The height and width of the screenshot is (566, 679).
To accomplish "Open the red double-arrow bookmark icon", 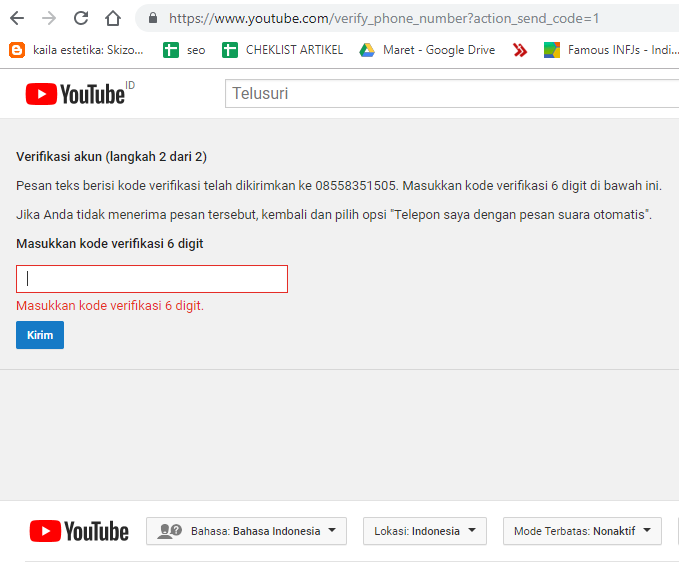I will tap(520, 50).
